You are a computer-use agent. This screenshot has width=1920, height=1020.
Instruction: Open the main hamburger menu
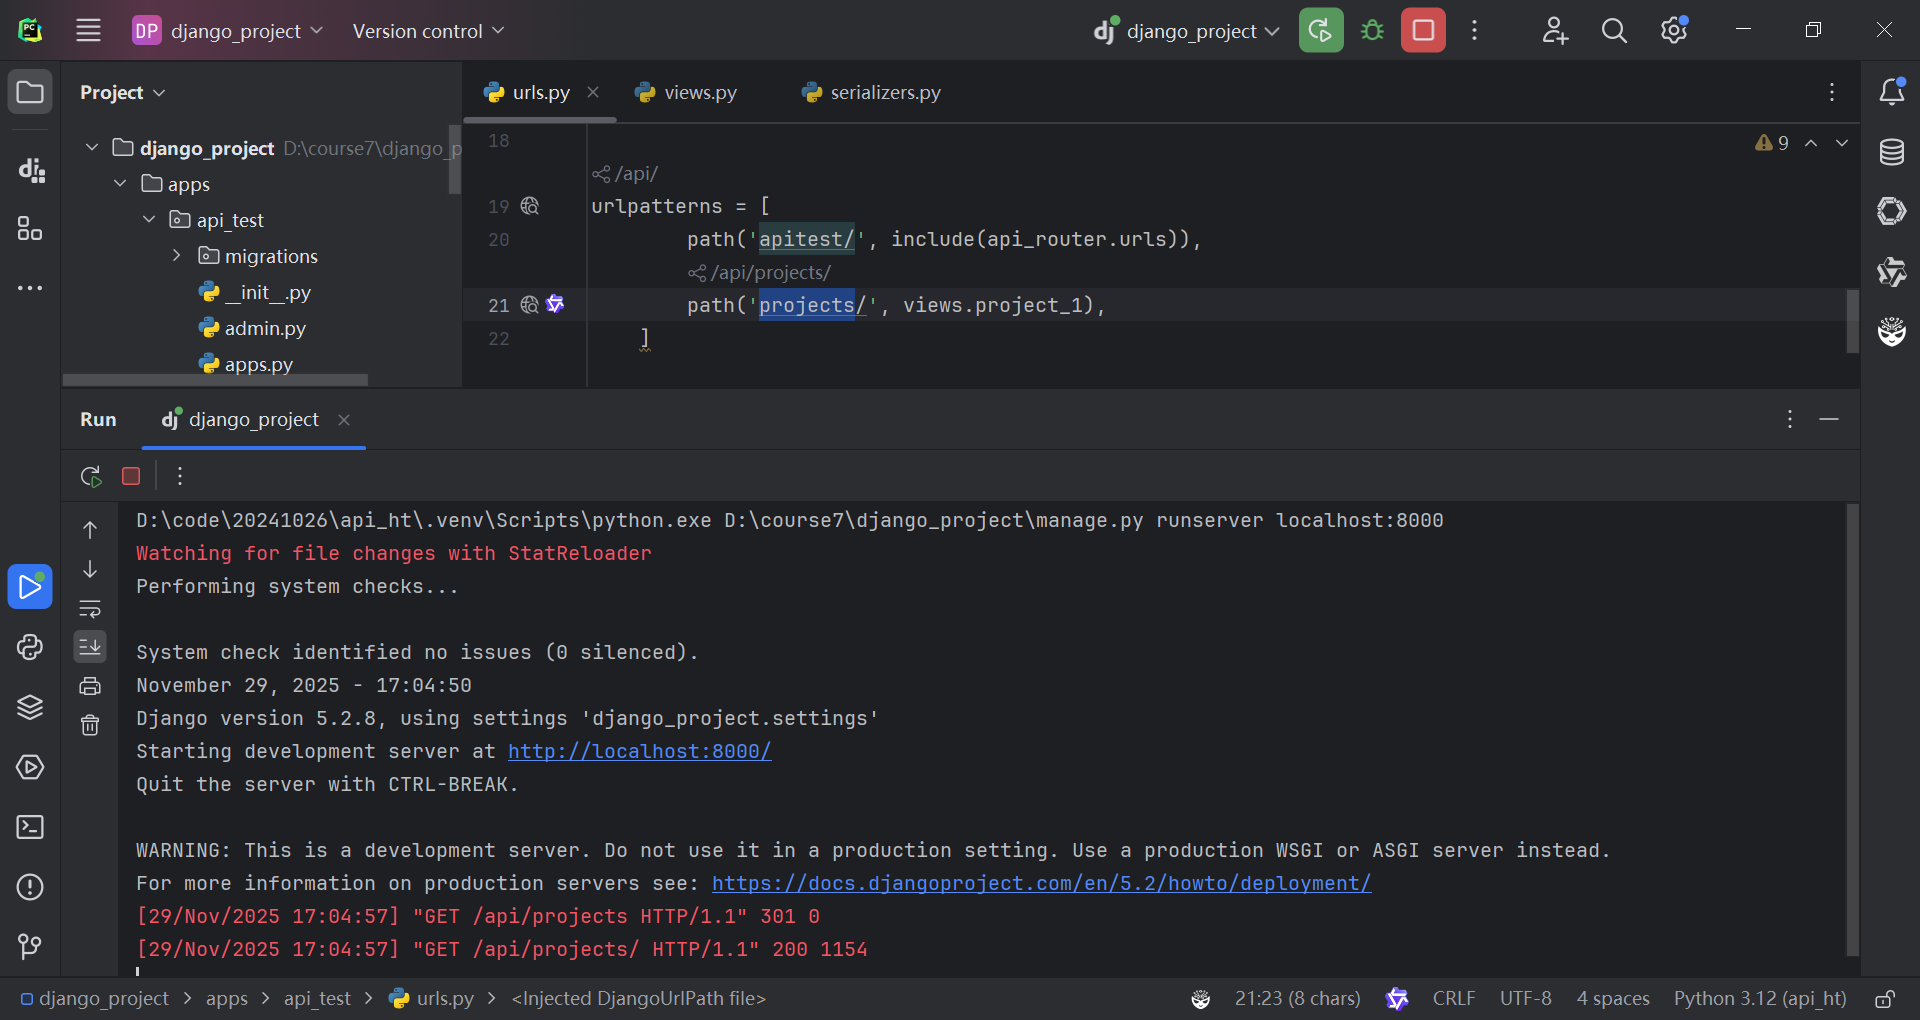point(88,30)
